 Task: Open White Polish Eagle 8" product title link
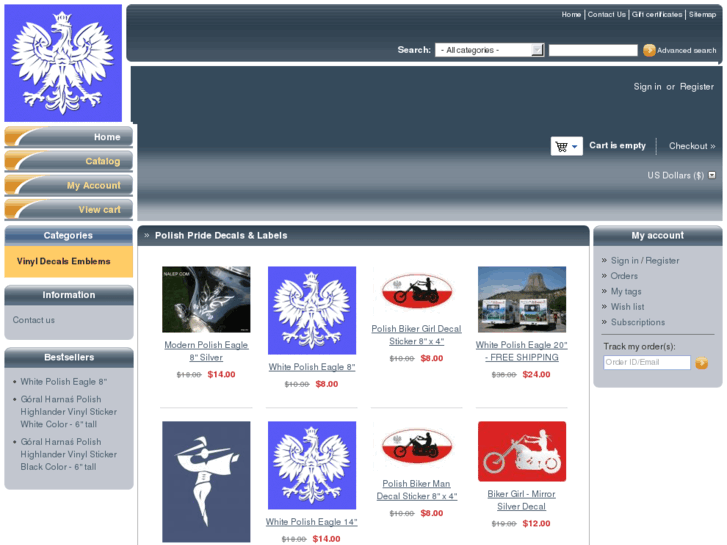tap(312, 367)
